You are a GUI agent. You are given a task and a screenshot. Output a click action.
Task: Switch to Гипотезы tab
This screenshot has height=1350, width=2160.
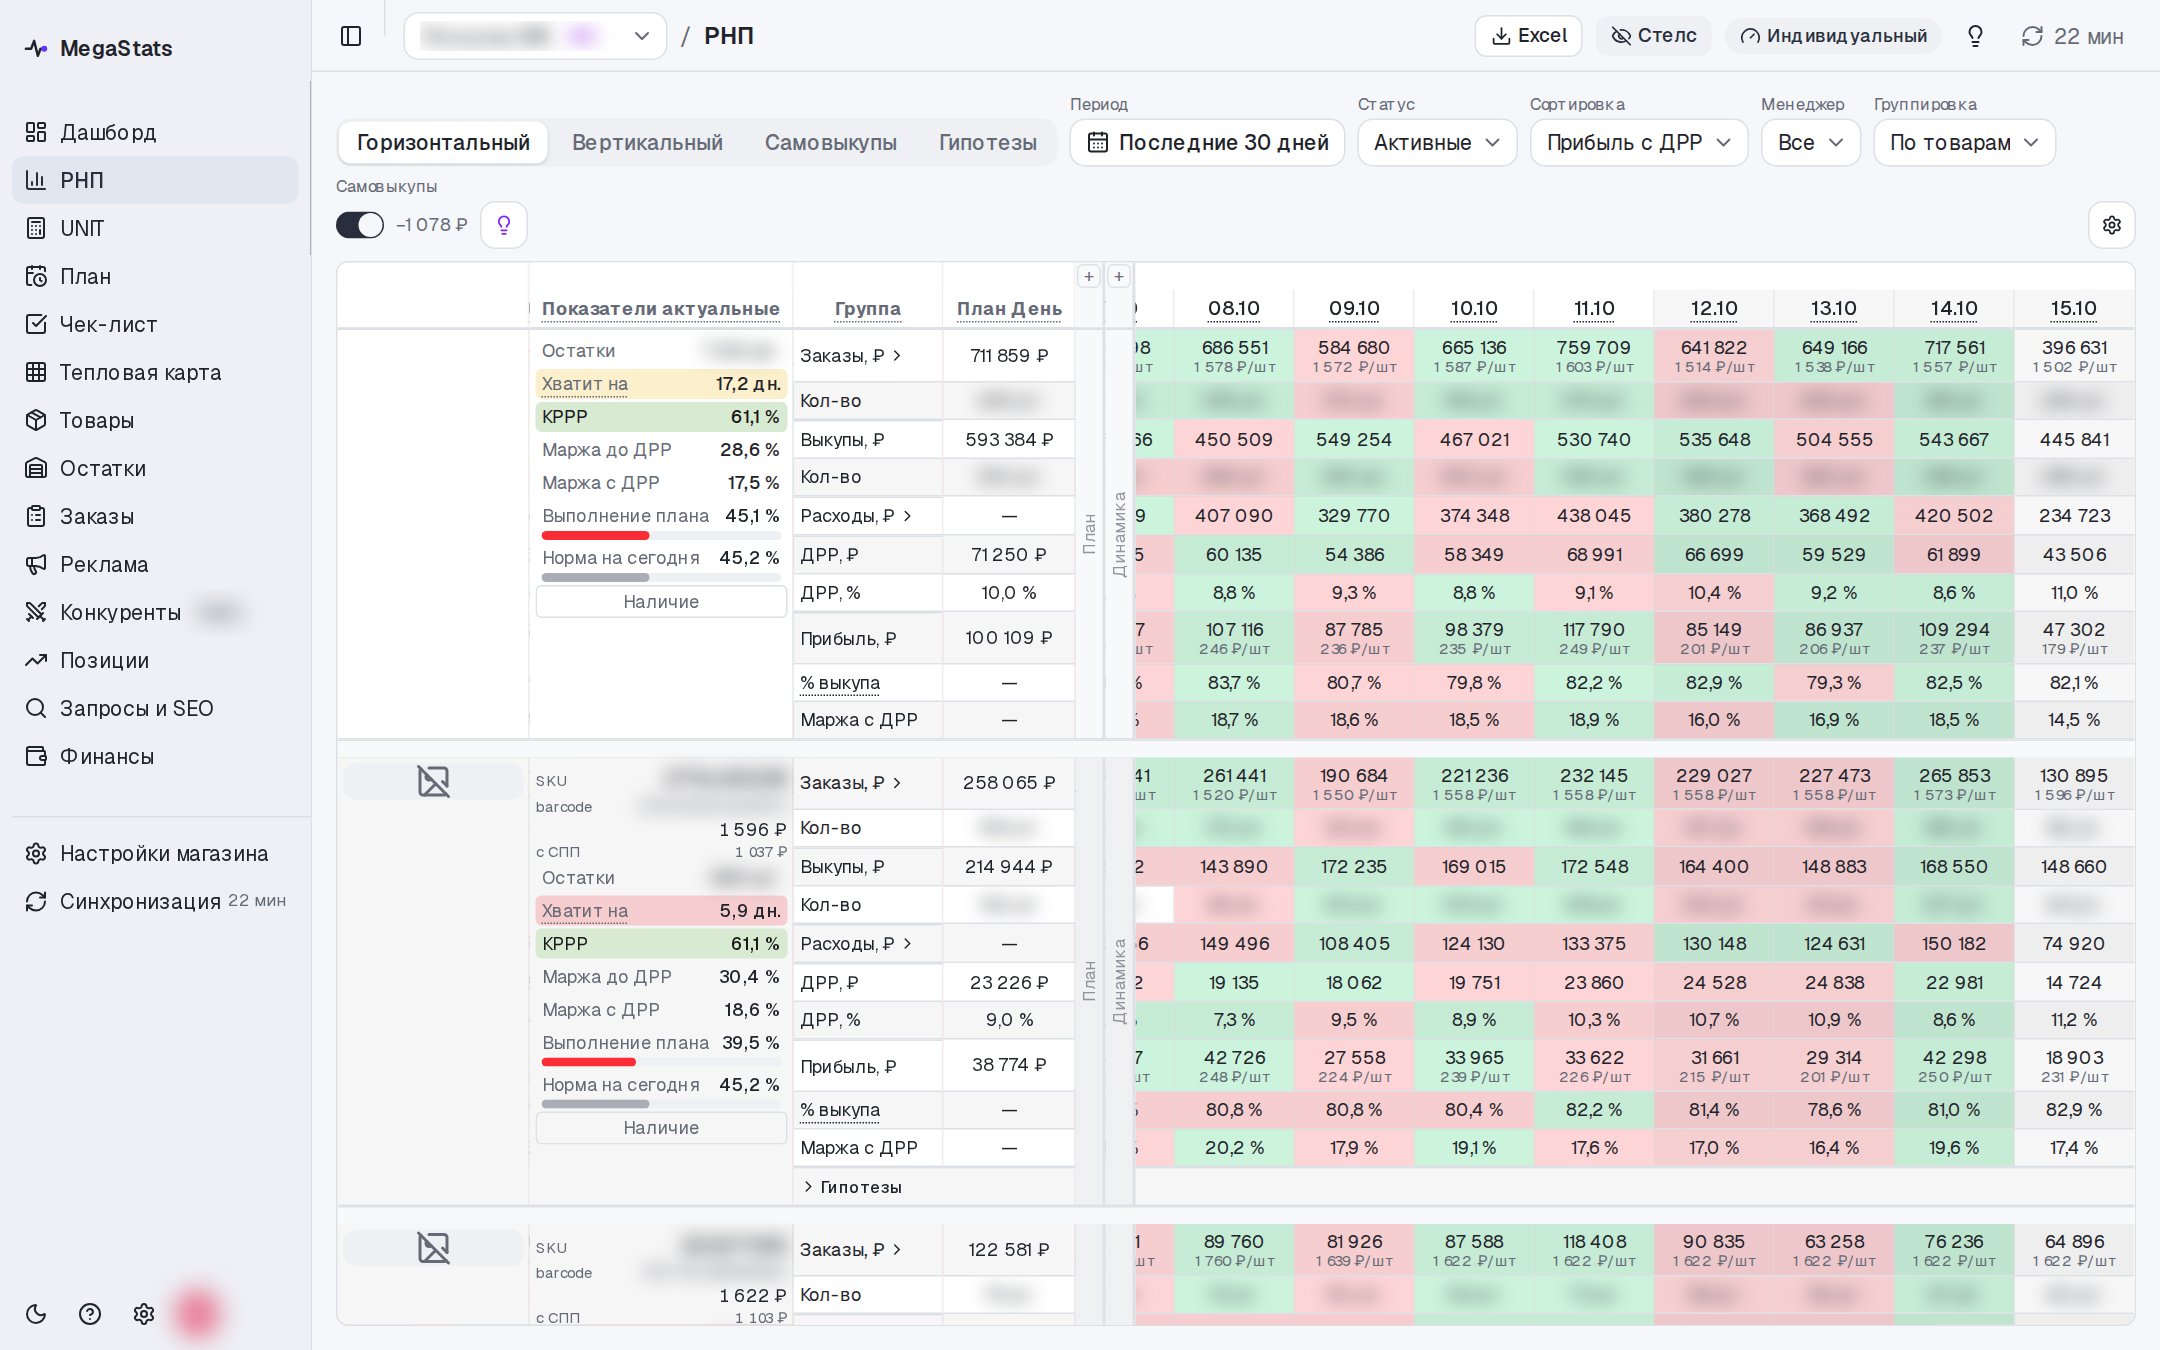987,142
